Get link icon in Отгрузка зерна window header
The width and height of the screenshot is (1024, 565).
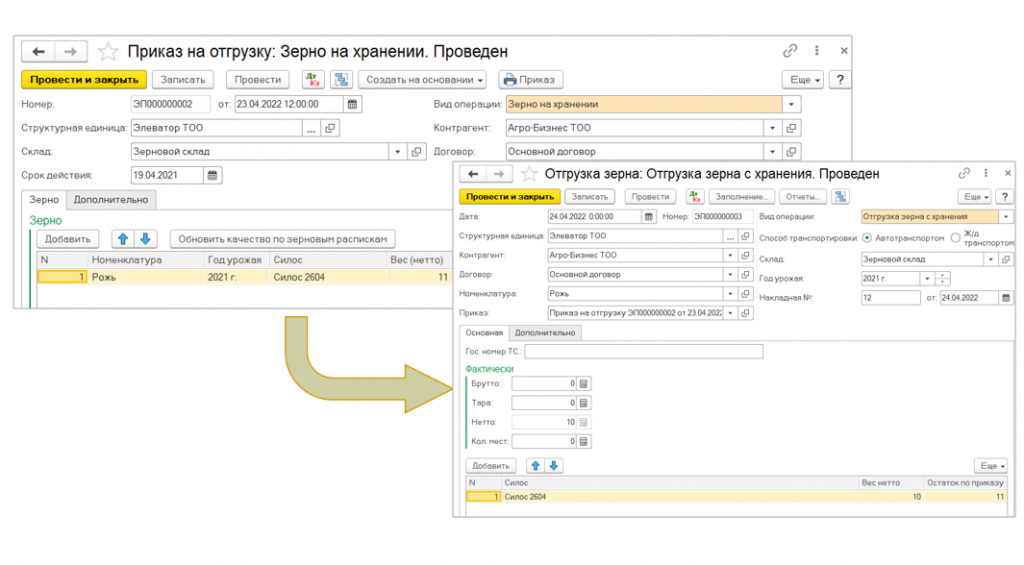[964, 174]
